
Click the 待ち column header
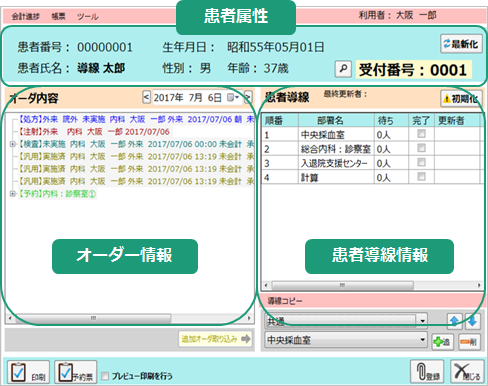[391, 120]
